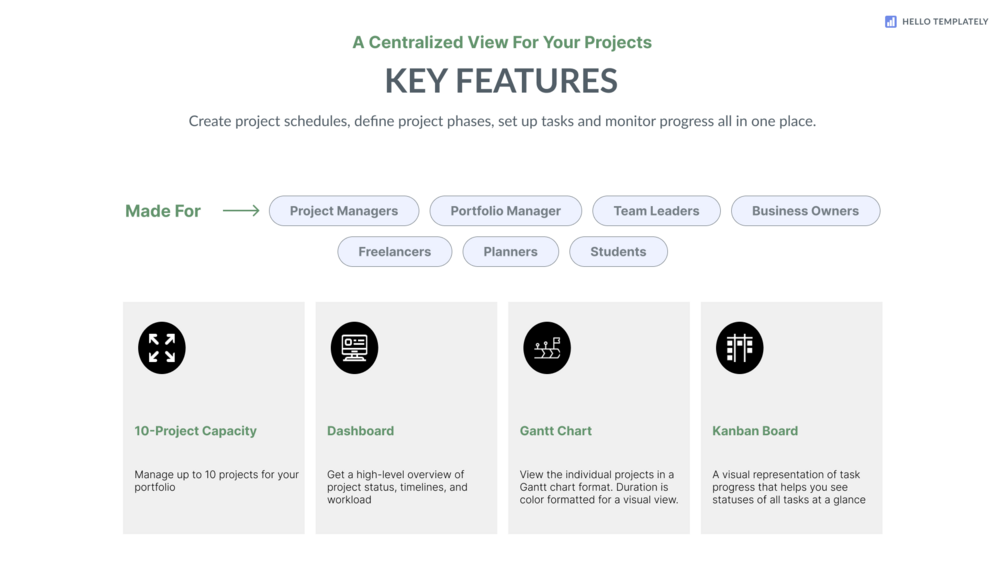Click the Dashboard monitor icon
This screenshot has height=565, width=1005.
click(x=354, y=348)
